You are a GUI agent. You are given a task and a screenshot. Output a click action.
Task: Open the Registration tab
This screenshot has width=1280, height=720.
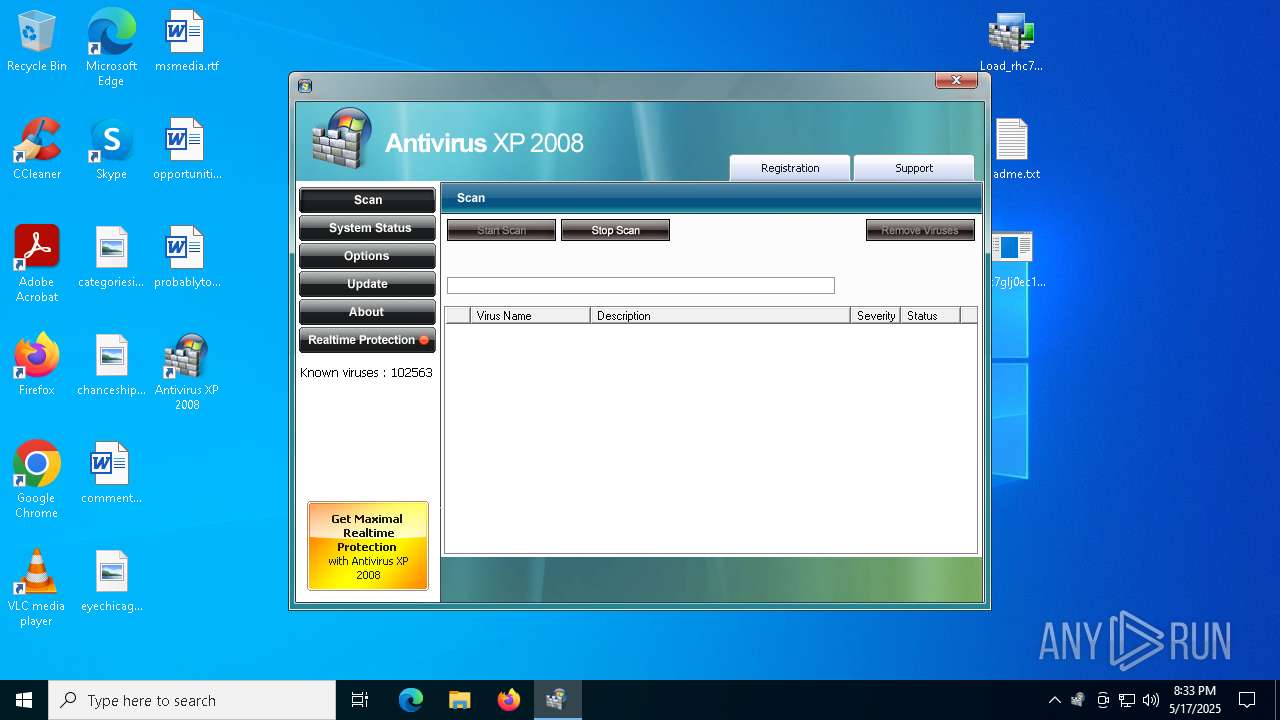[x=790, y=168]
